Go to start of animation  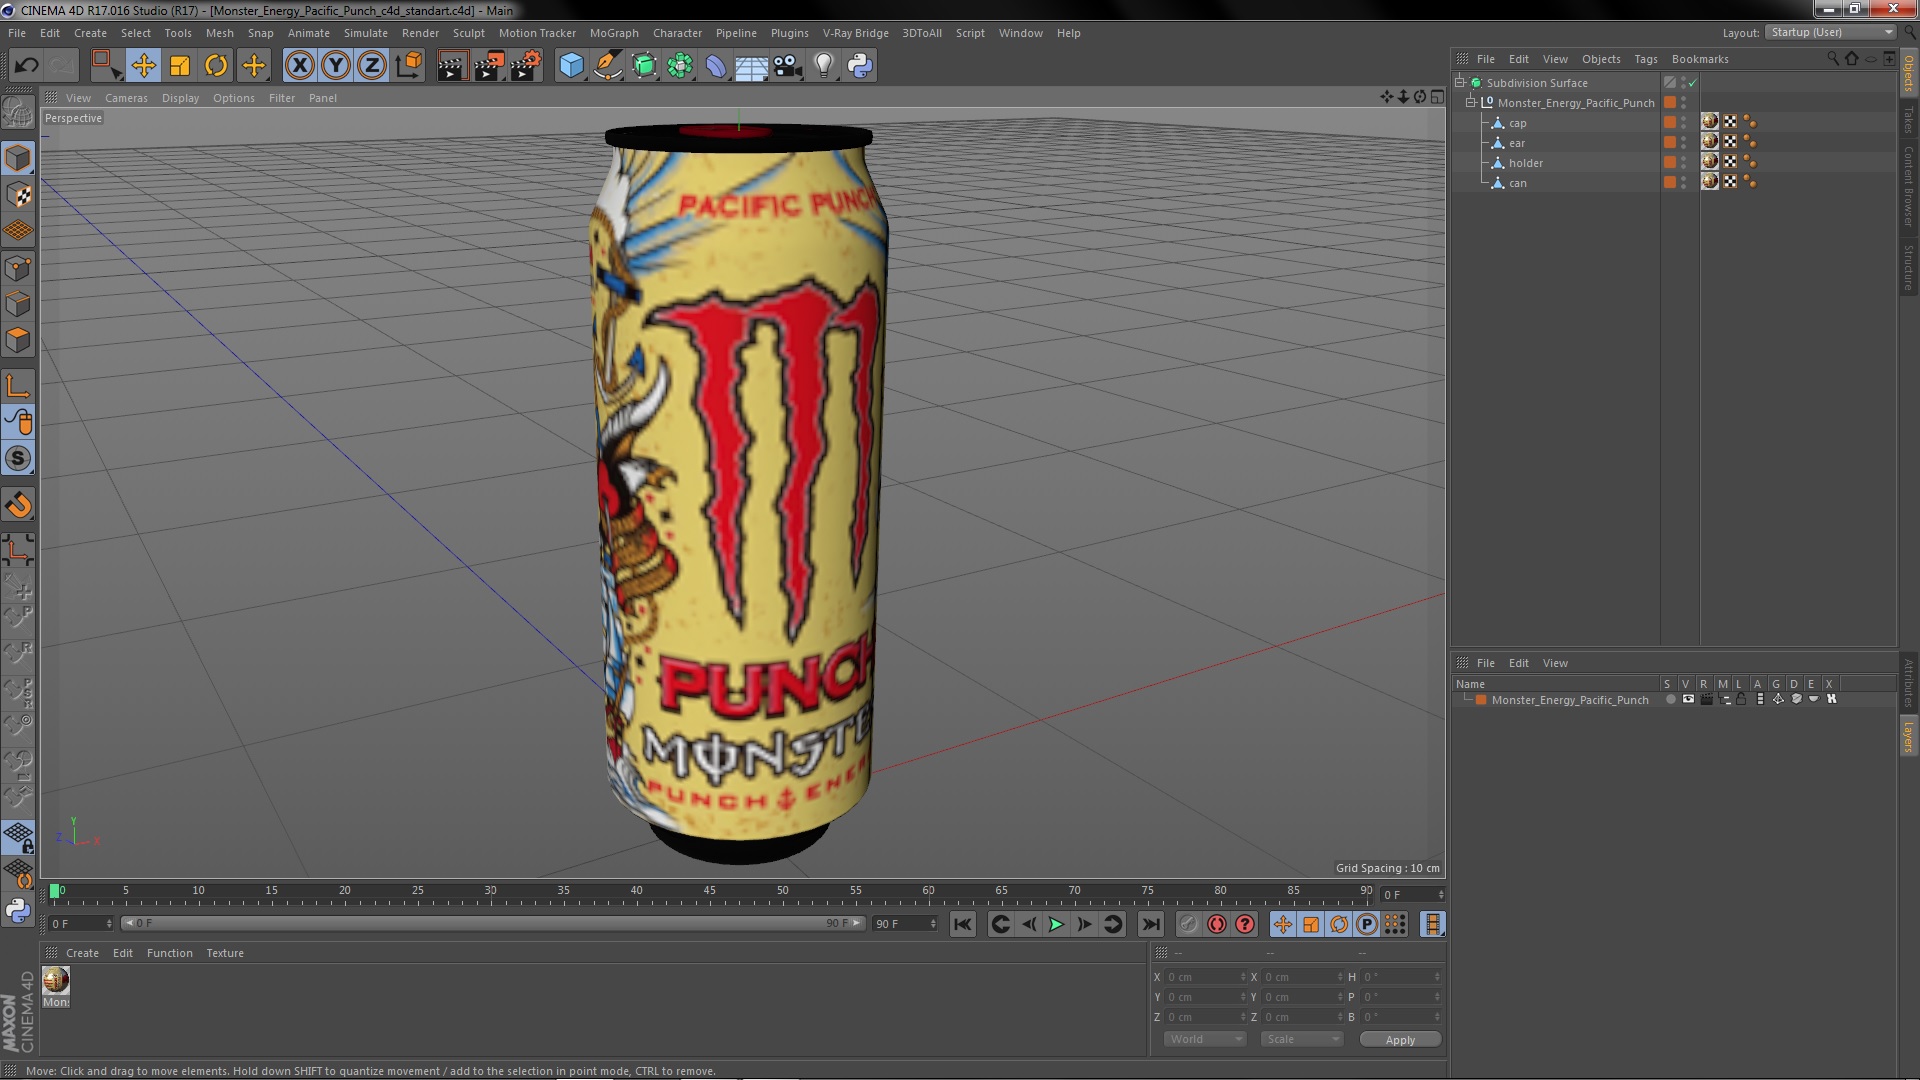tap(962, 925)
